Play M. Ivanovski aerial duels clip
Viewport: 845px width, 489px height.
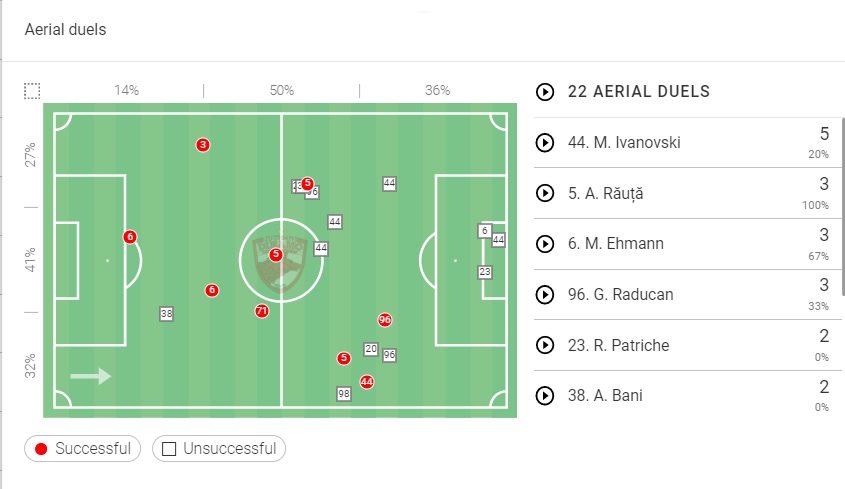(x=545, y=143)
